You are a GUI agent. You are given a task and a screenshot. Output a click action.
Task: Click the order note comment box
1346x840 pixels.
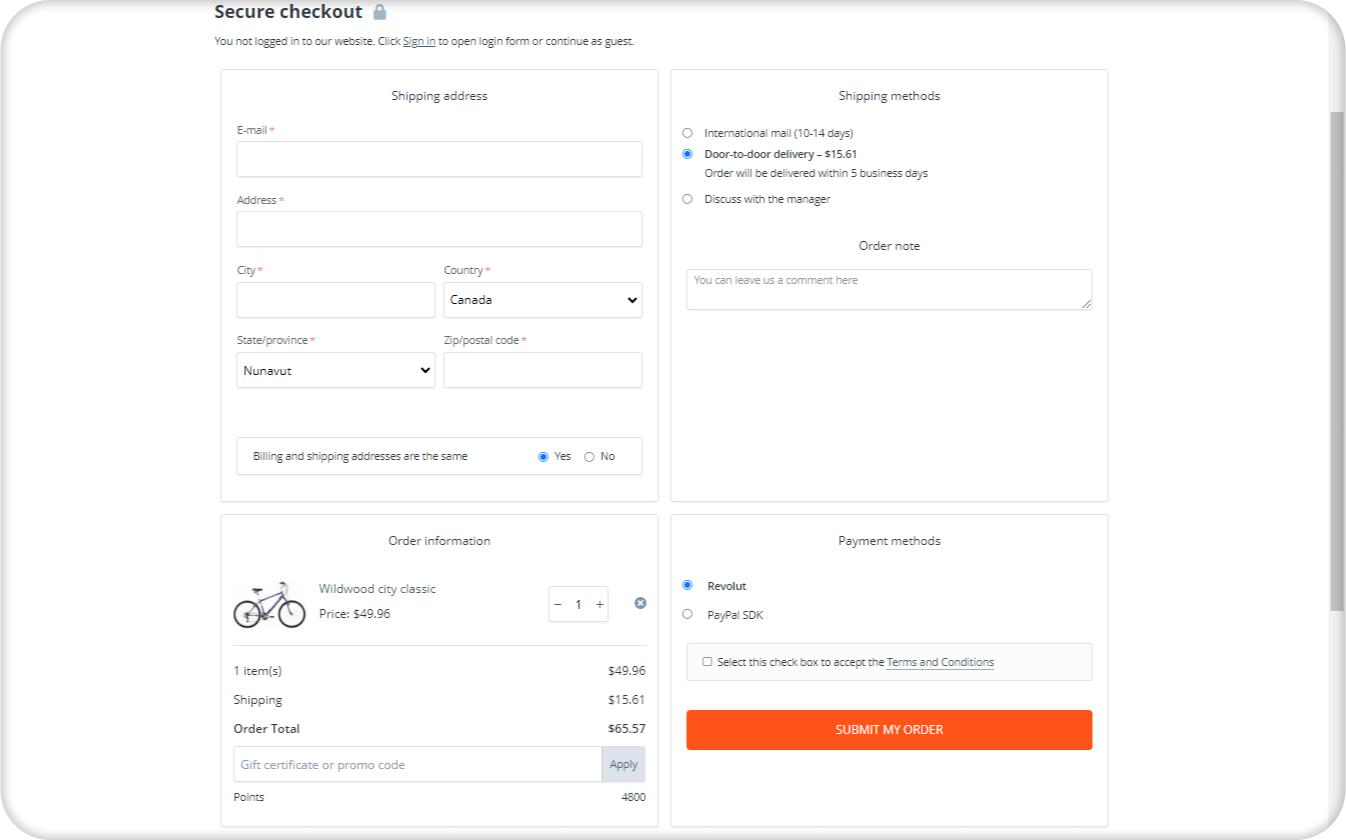pyautogui.click(x=889, y=289)
